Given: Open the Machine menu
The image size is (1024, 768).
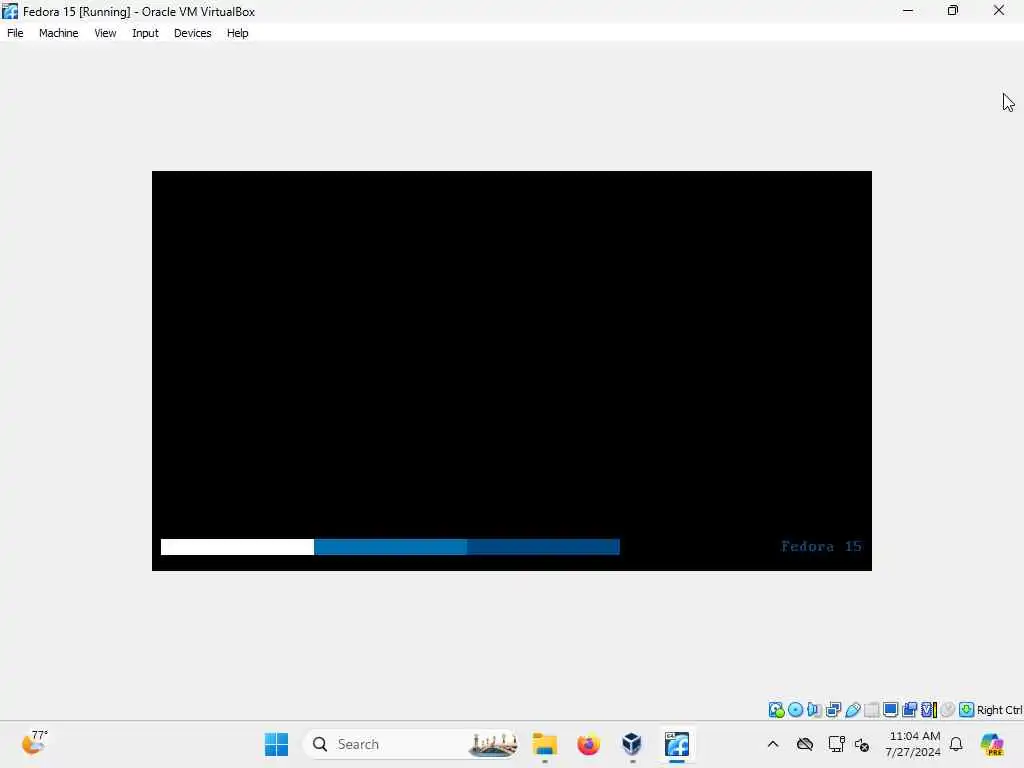Looking at the screenshot, I should tap(58, 33).
